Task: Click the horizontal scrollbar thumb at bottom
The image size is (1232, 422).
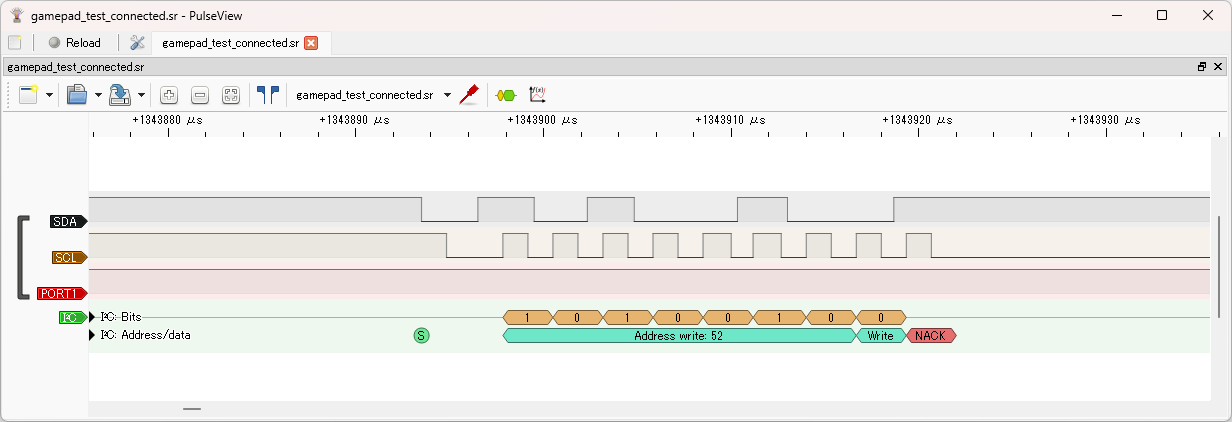Action: [x=192, y=409]
